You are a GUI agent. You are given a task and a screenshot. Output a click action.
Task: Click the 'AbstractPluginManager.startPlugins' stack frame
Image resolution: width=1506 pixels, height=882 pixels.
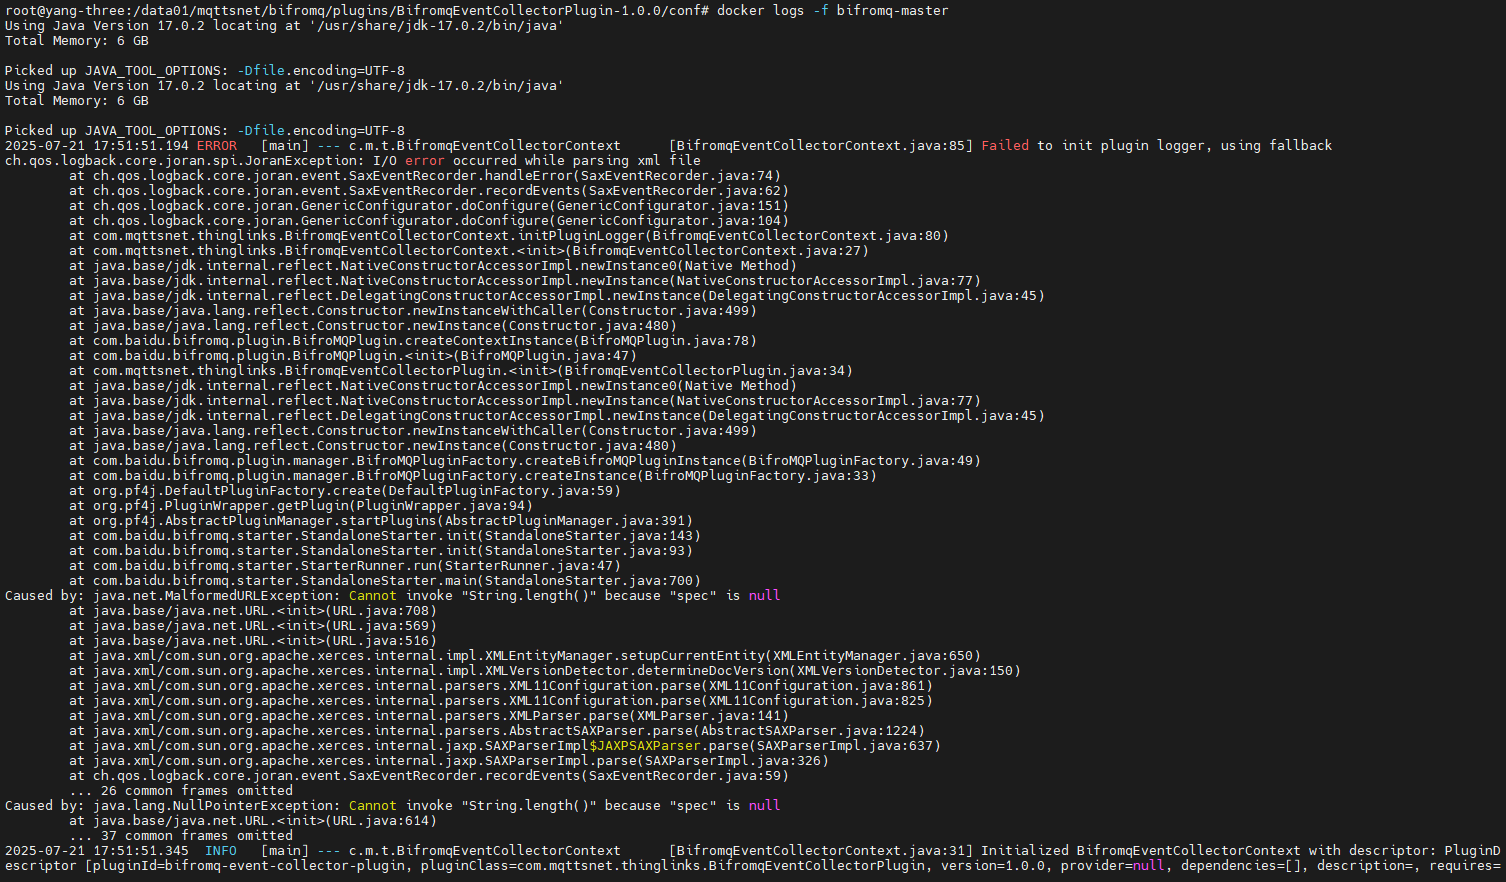pos(381,521)
